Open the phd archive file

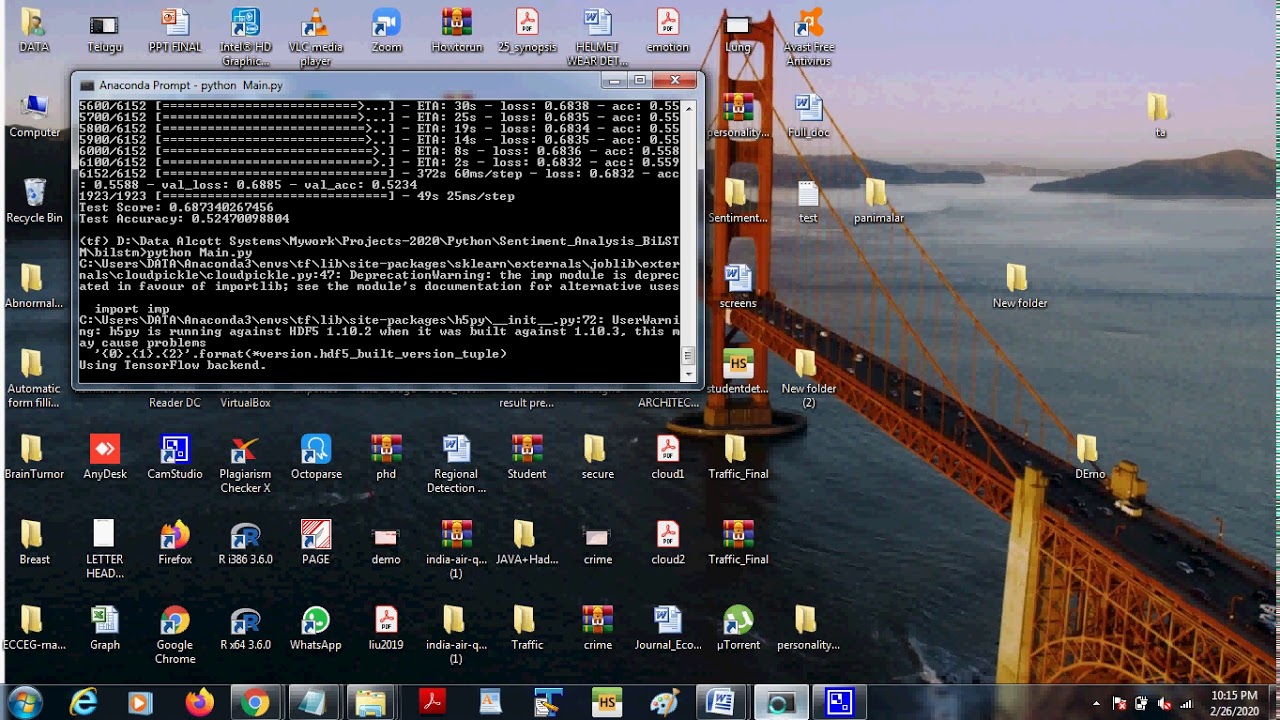tap(386, 458)
